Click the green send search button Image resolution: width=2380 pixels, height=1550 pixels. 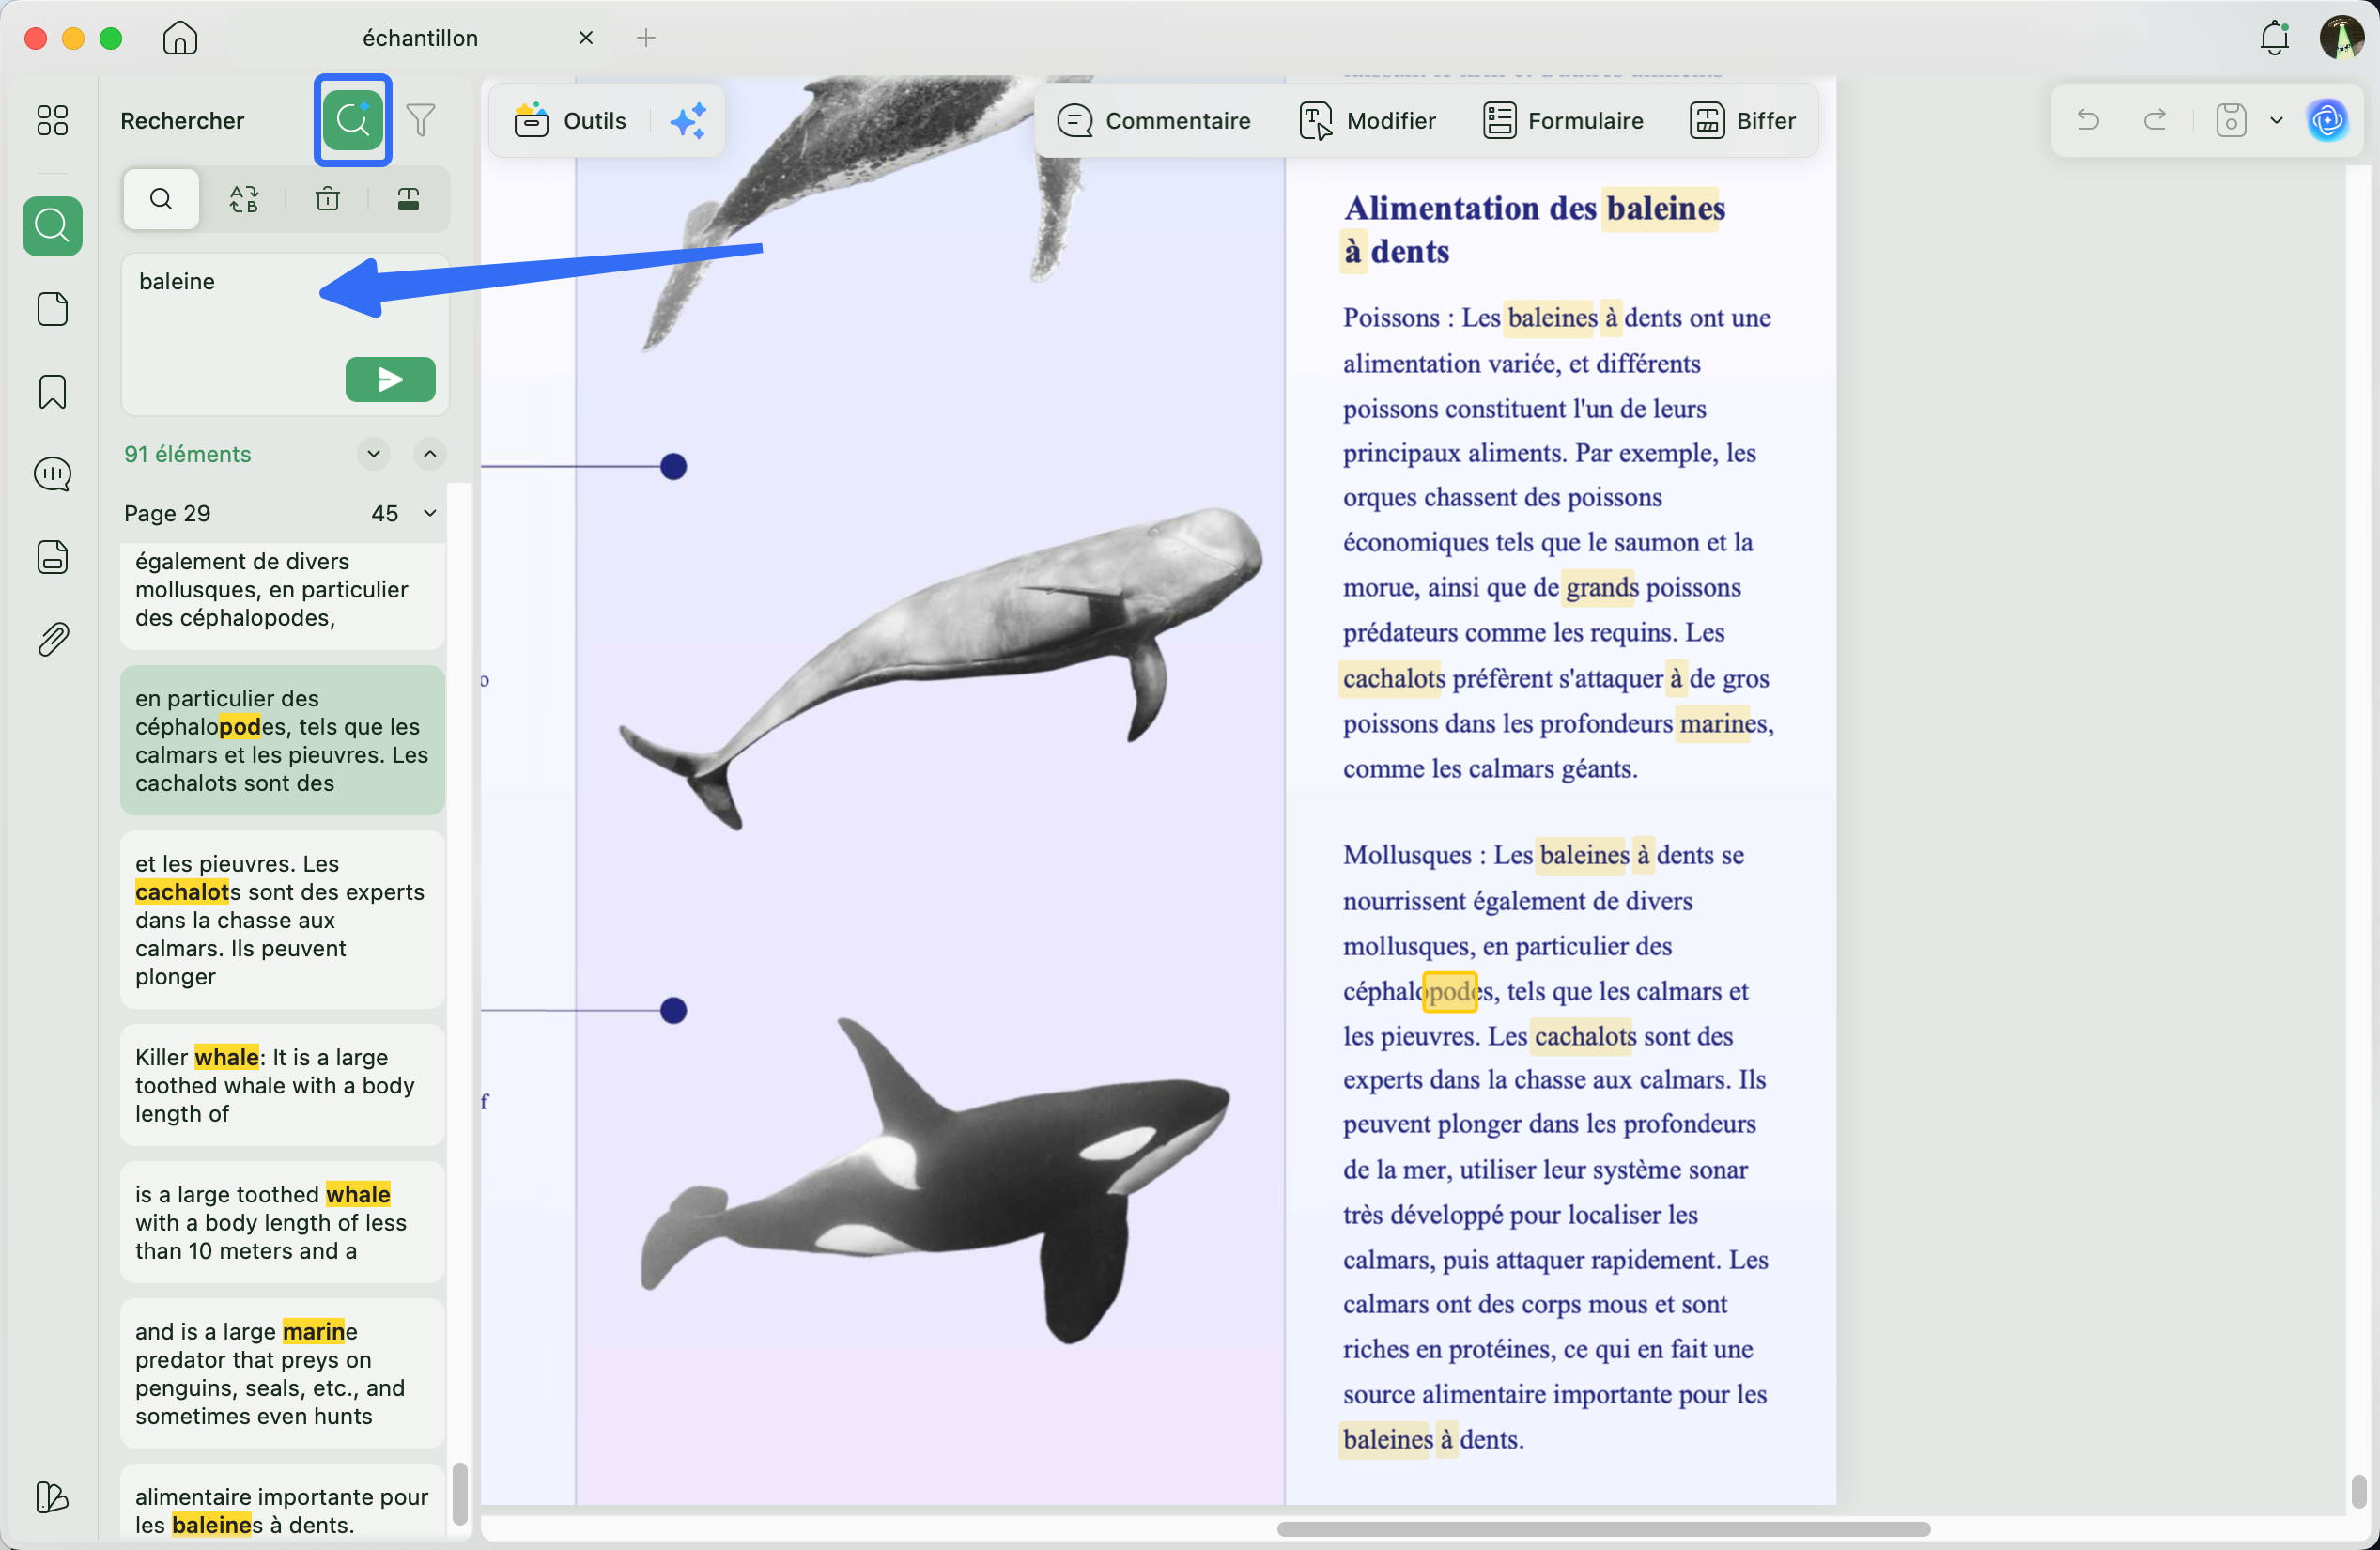tap(390, 379)
